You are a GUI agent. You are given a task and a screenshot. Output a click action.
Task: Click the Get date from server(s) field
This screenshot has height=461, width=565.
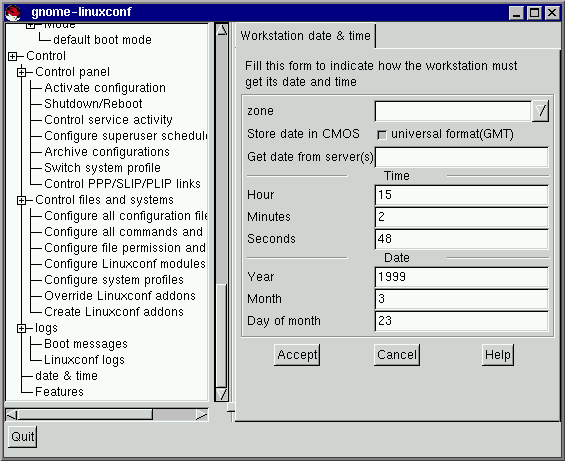pyautogui.click(x=462, y=157)
